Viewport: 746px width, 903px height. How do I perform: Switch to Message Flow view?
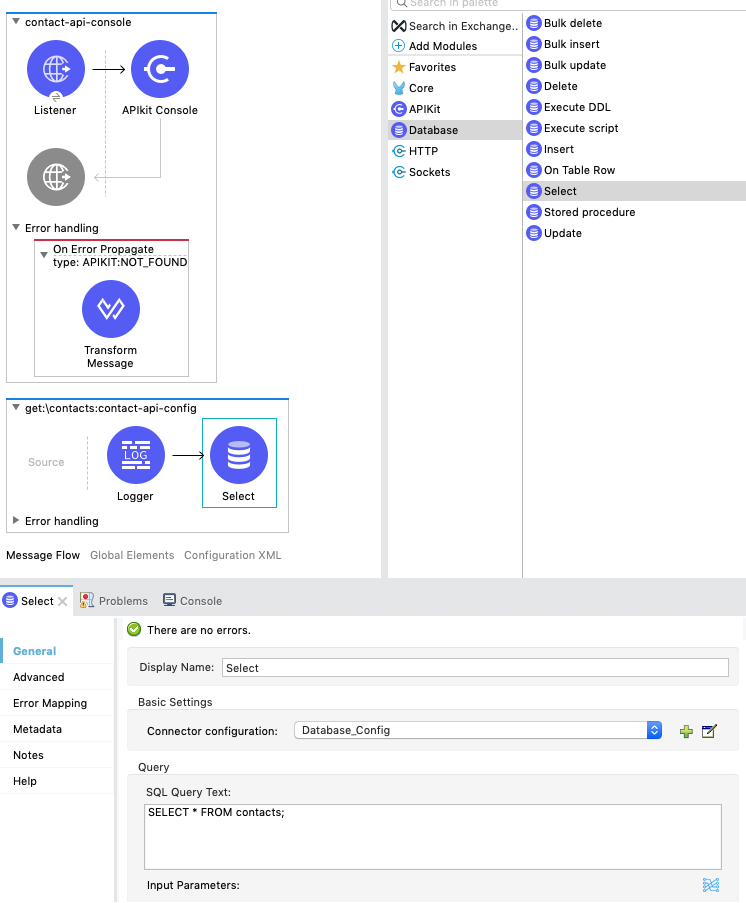click(43, 555)
